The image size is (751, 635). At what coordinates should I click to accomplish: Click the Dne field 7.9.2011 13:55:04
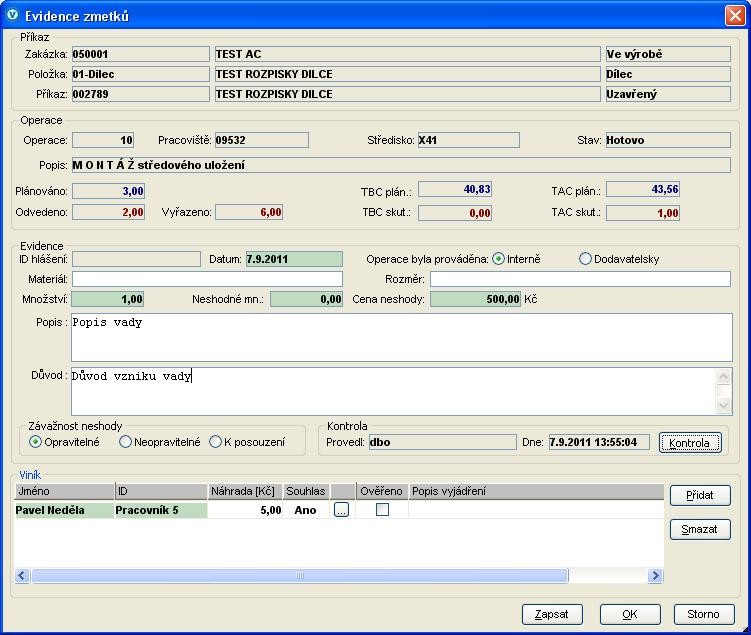coord(599,442)
